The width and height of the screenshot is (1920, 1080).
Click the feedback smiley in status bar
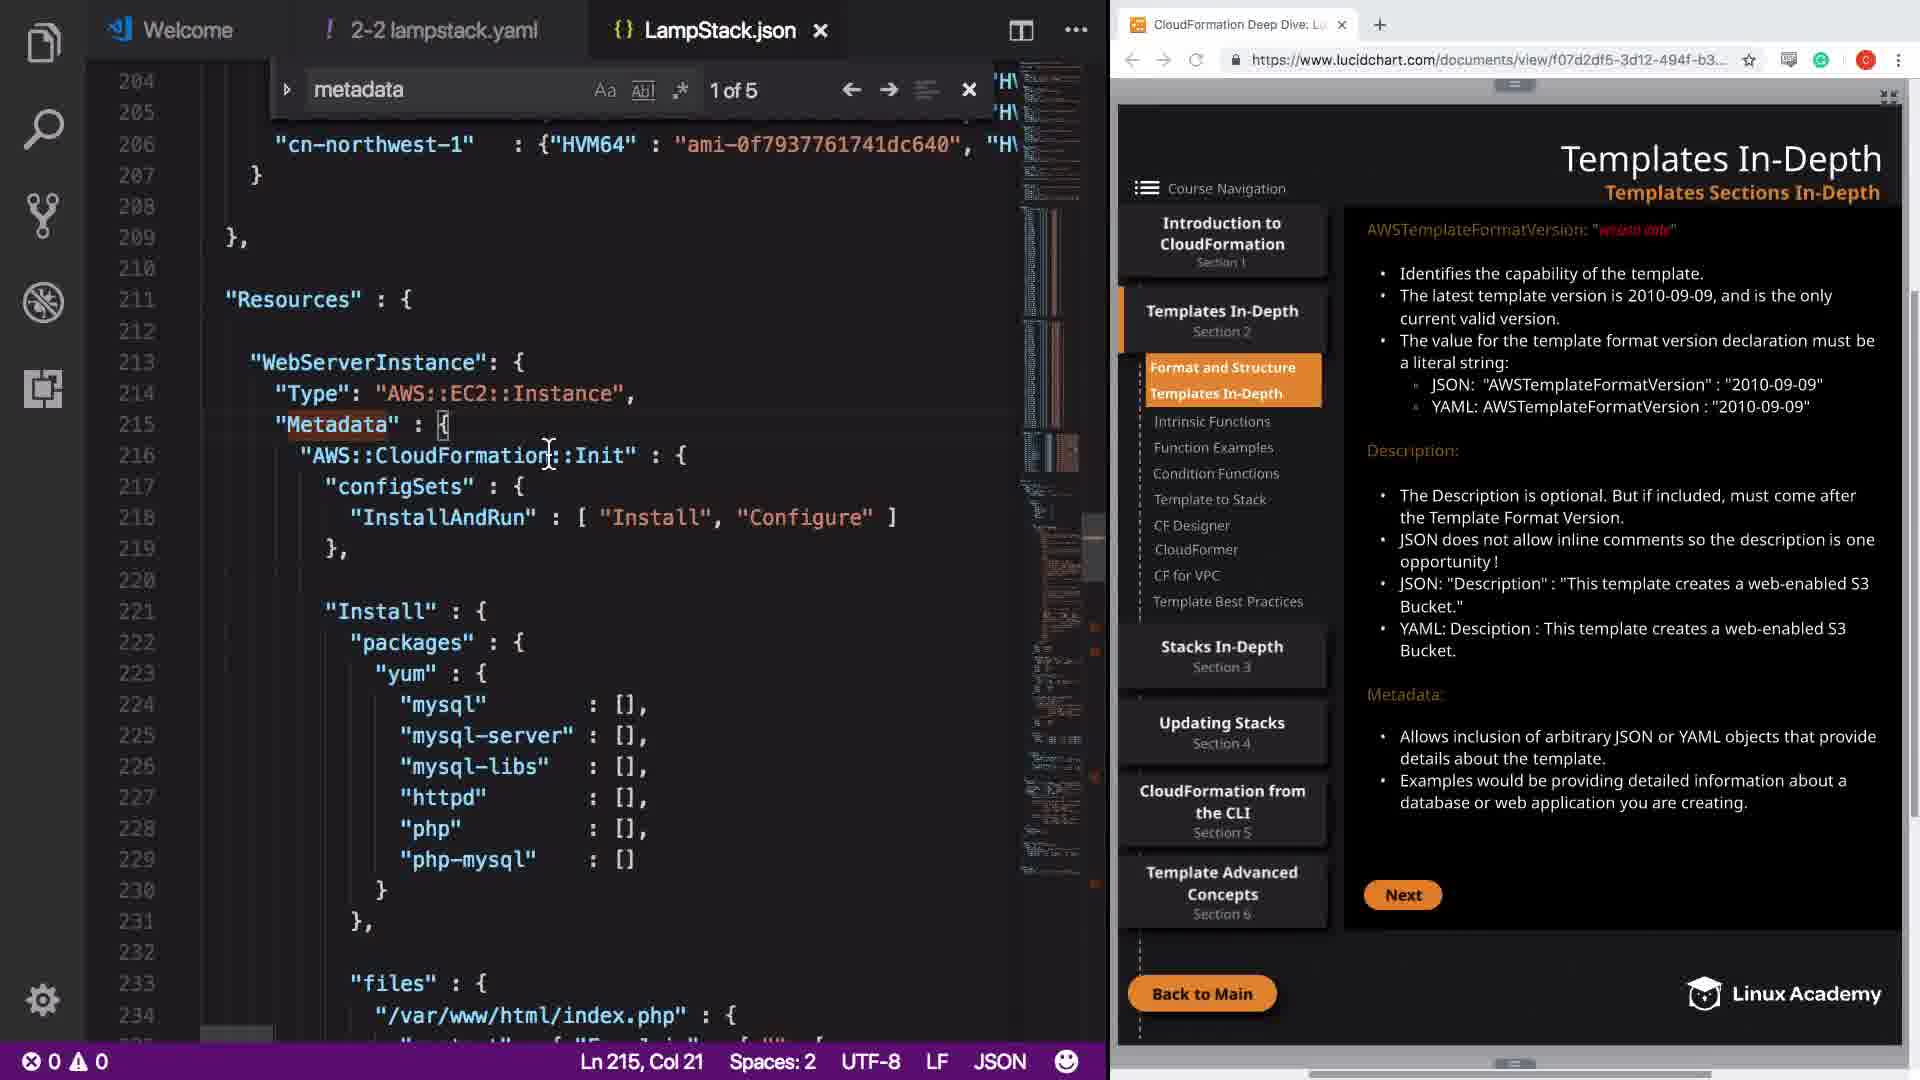tap(1066, 1062)
